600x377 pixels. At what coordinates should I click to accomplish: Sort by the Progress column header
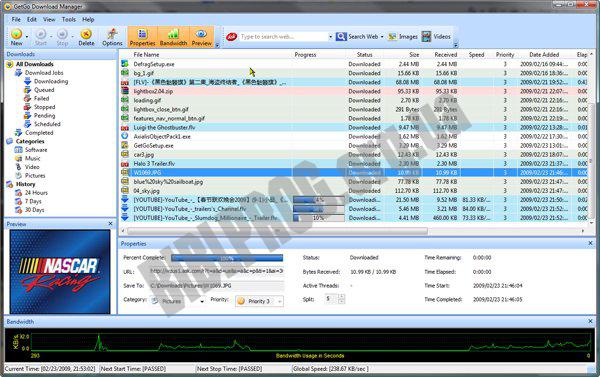(x=305, y=55)
